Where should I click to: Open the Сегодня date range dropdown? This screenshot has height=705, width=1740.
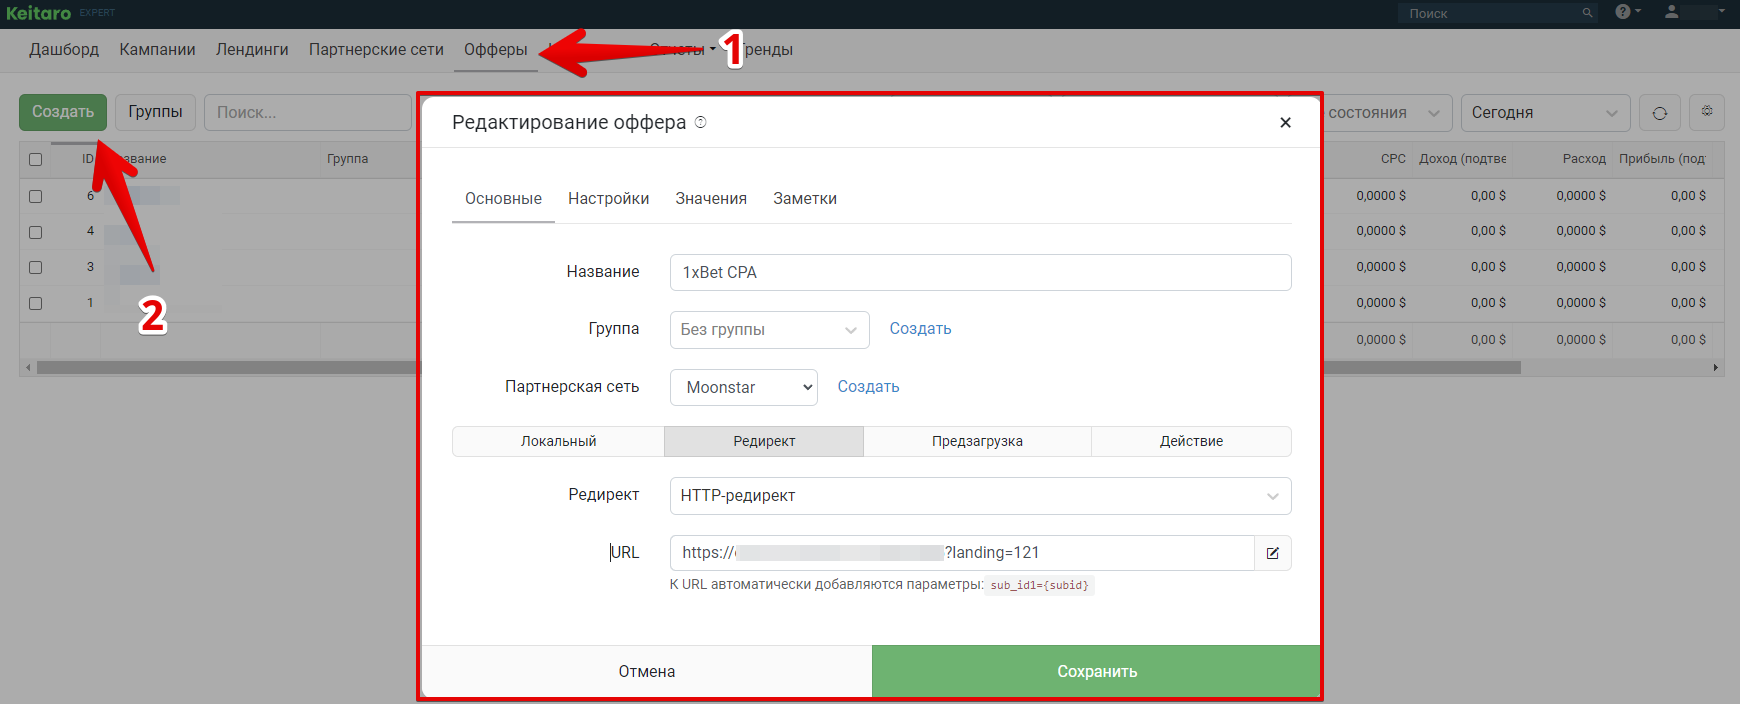pyautogui.click(x=1545, y=113)
